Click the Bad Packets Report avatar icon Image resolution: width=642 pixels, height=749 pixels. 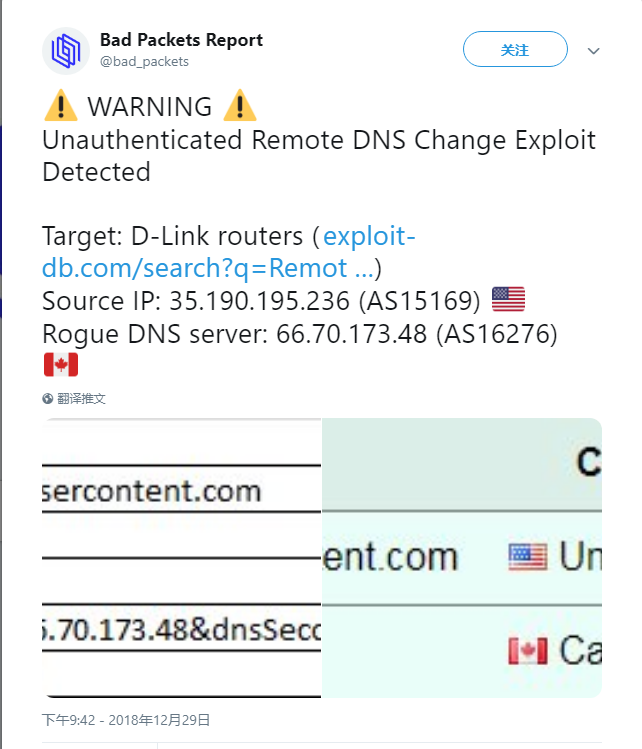pyautogui.click(x=66, y=51)
